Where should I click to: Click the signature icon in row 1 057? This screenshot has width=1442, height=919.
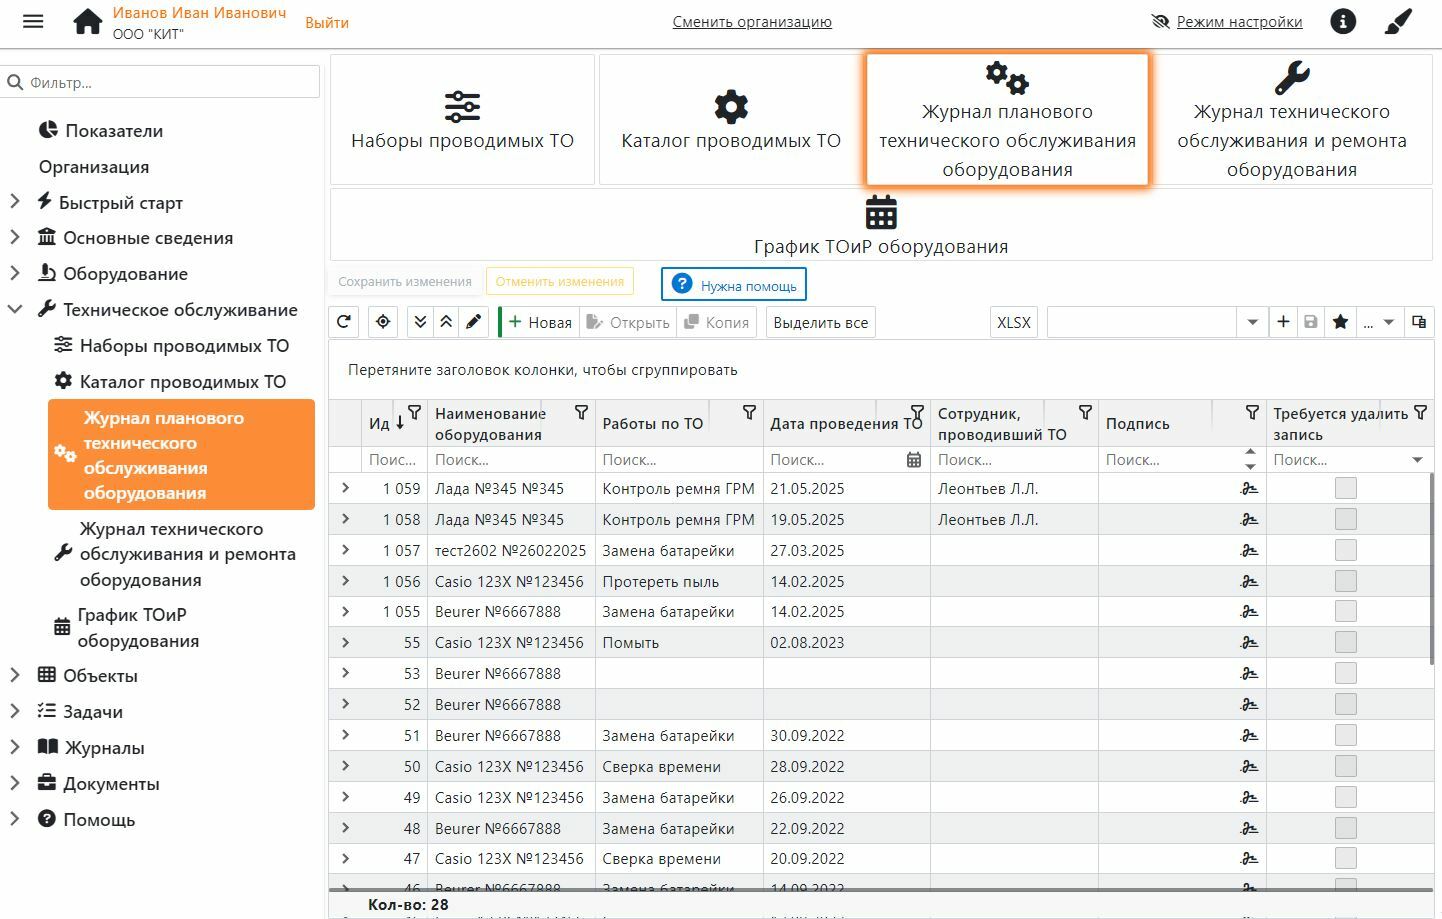click(x=1249, y=551)
